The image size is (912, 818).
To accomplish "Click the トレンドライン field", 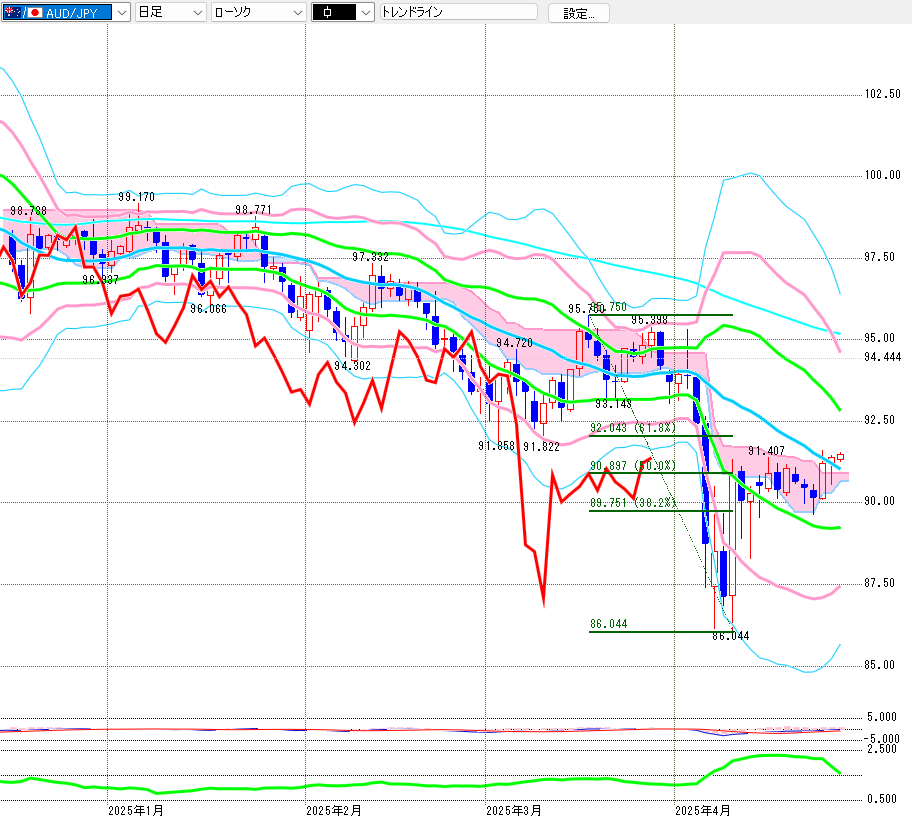I will [458, 12].
